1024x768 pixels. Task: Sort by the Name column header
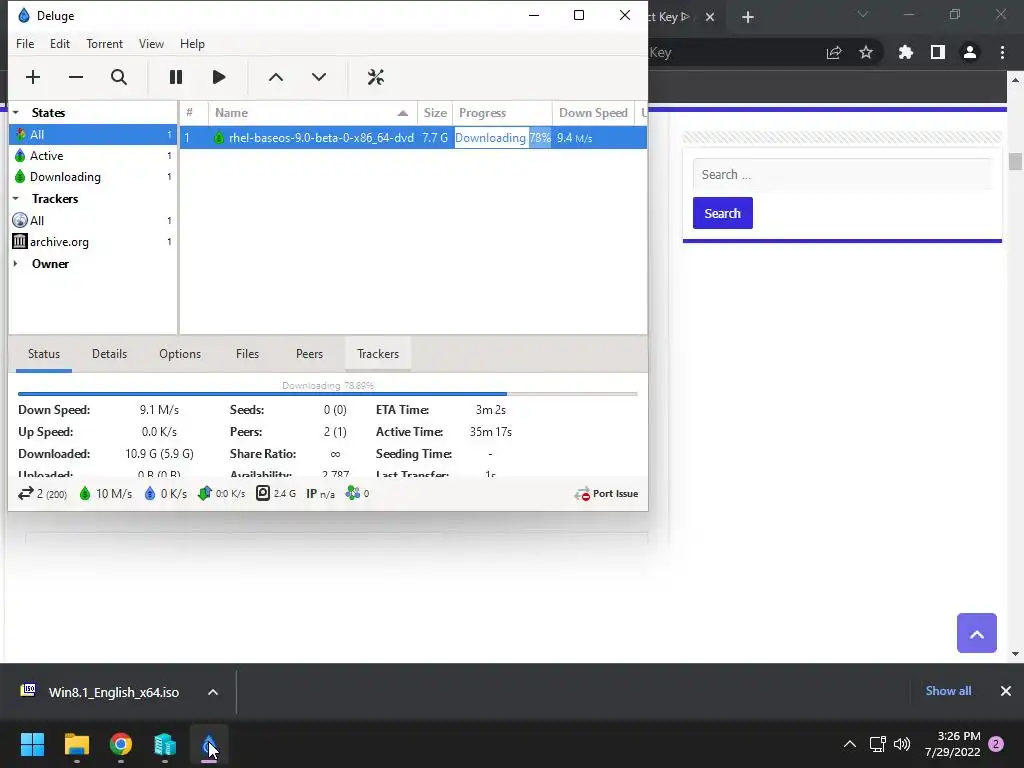pyautogui.click(x=312, y=112)
